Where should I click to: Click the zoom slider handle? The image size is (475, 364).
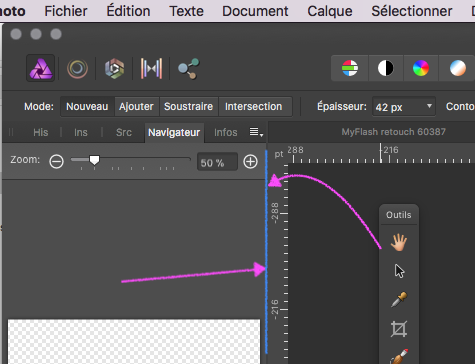[95, 160]
